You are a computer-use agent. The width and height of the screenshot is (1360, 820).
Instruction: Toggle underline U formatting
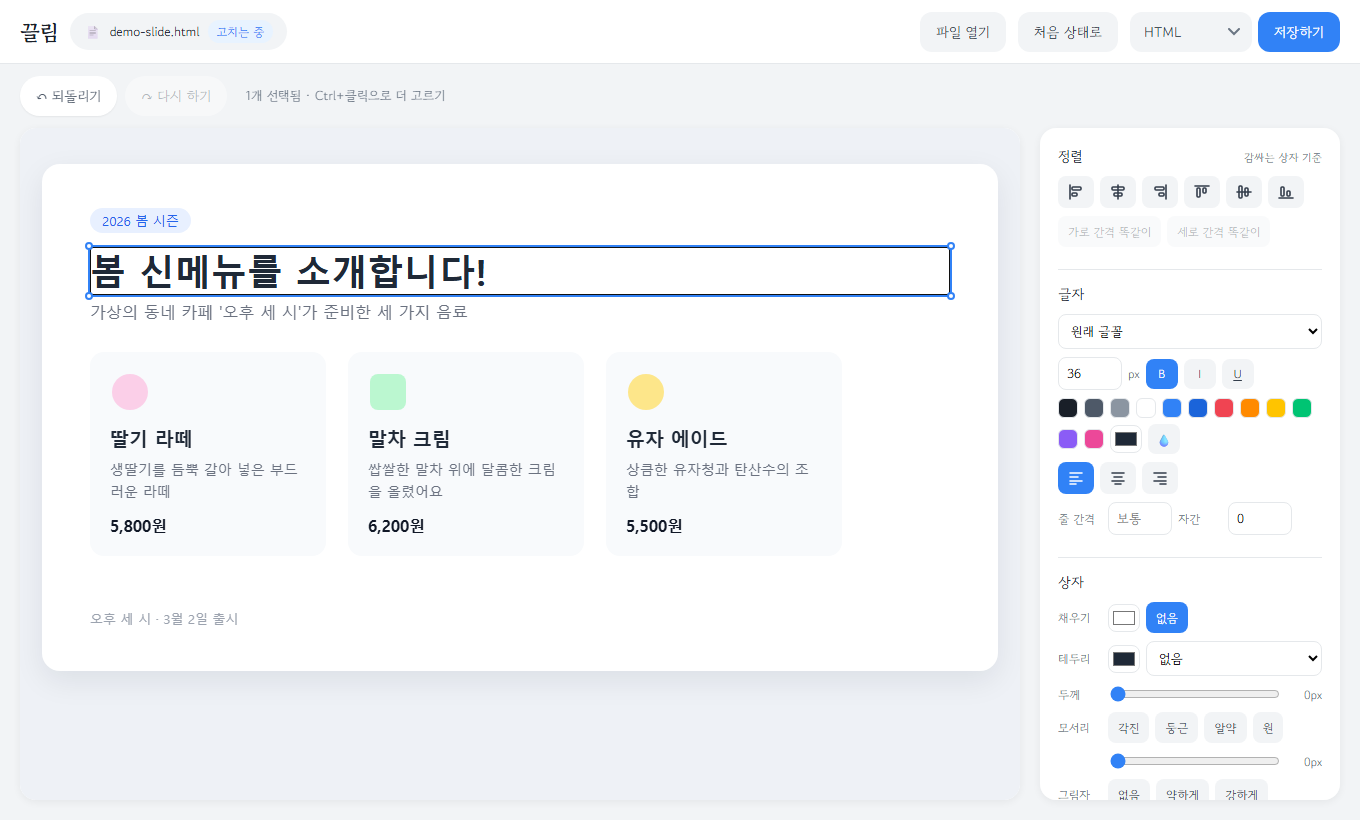[x=1238, y=374]
